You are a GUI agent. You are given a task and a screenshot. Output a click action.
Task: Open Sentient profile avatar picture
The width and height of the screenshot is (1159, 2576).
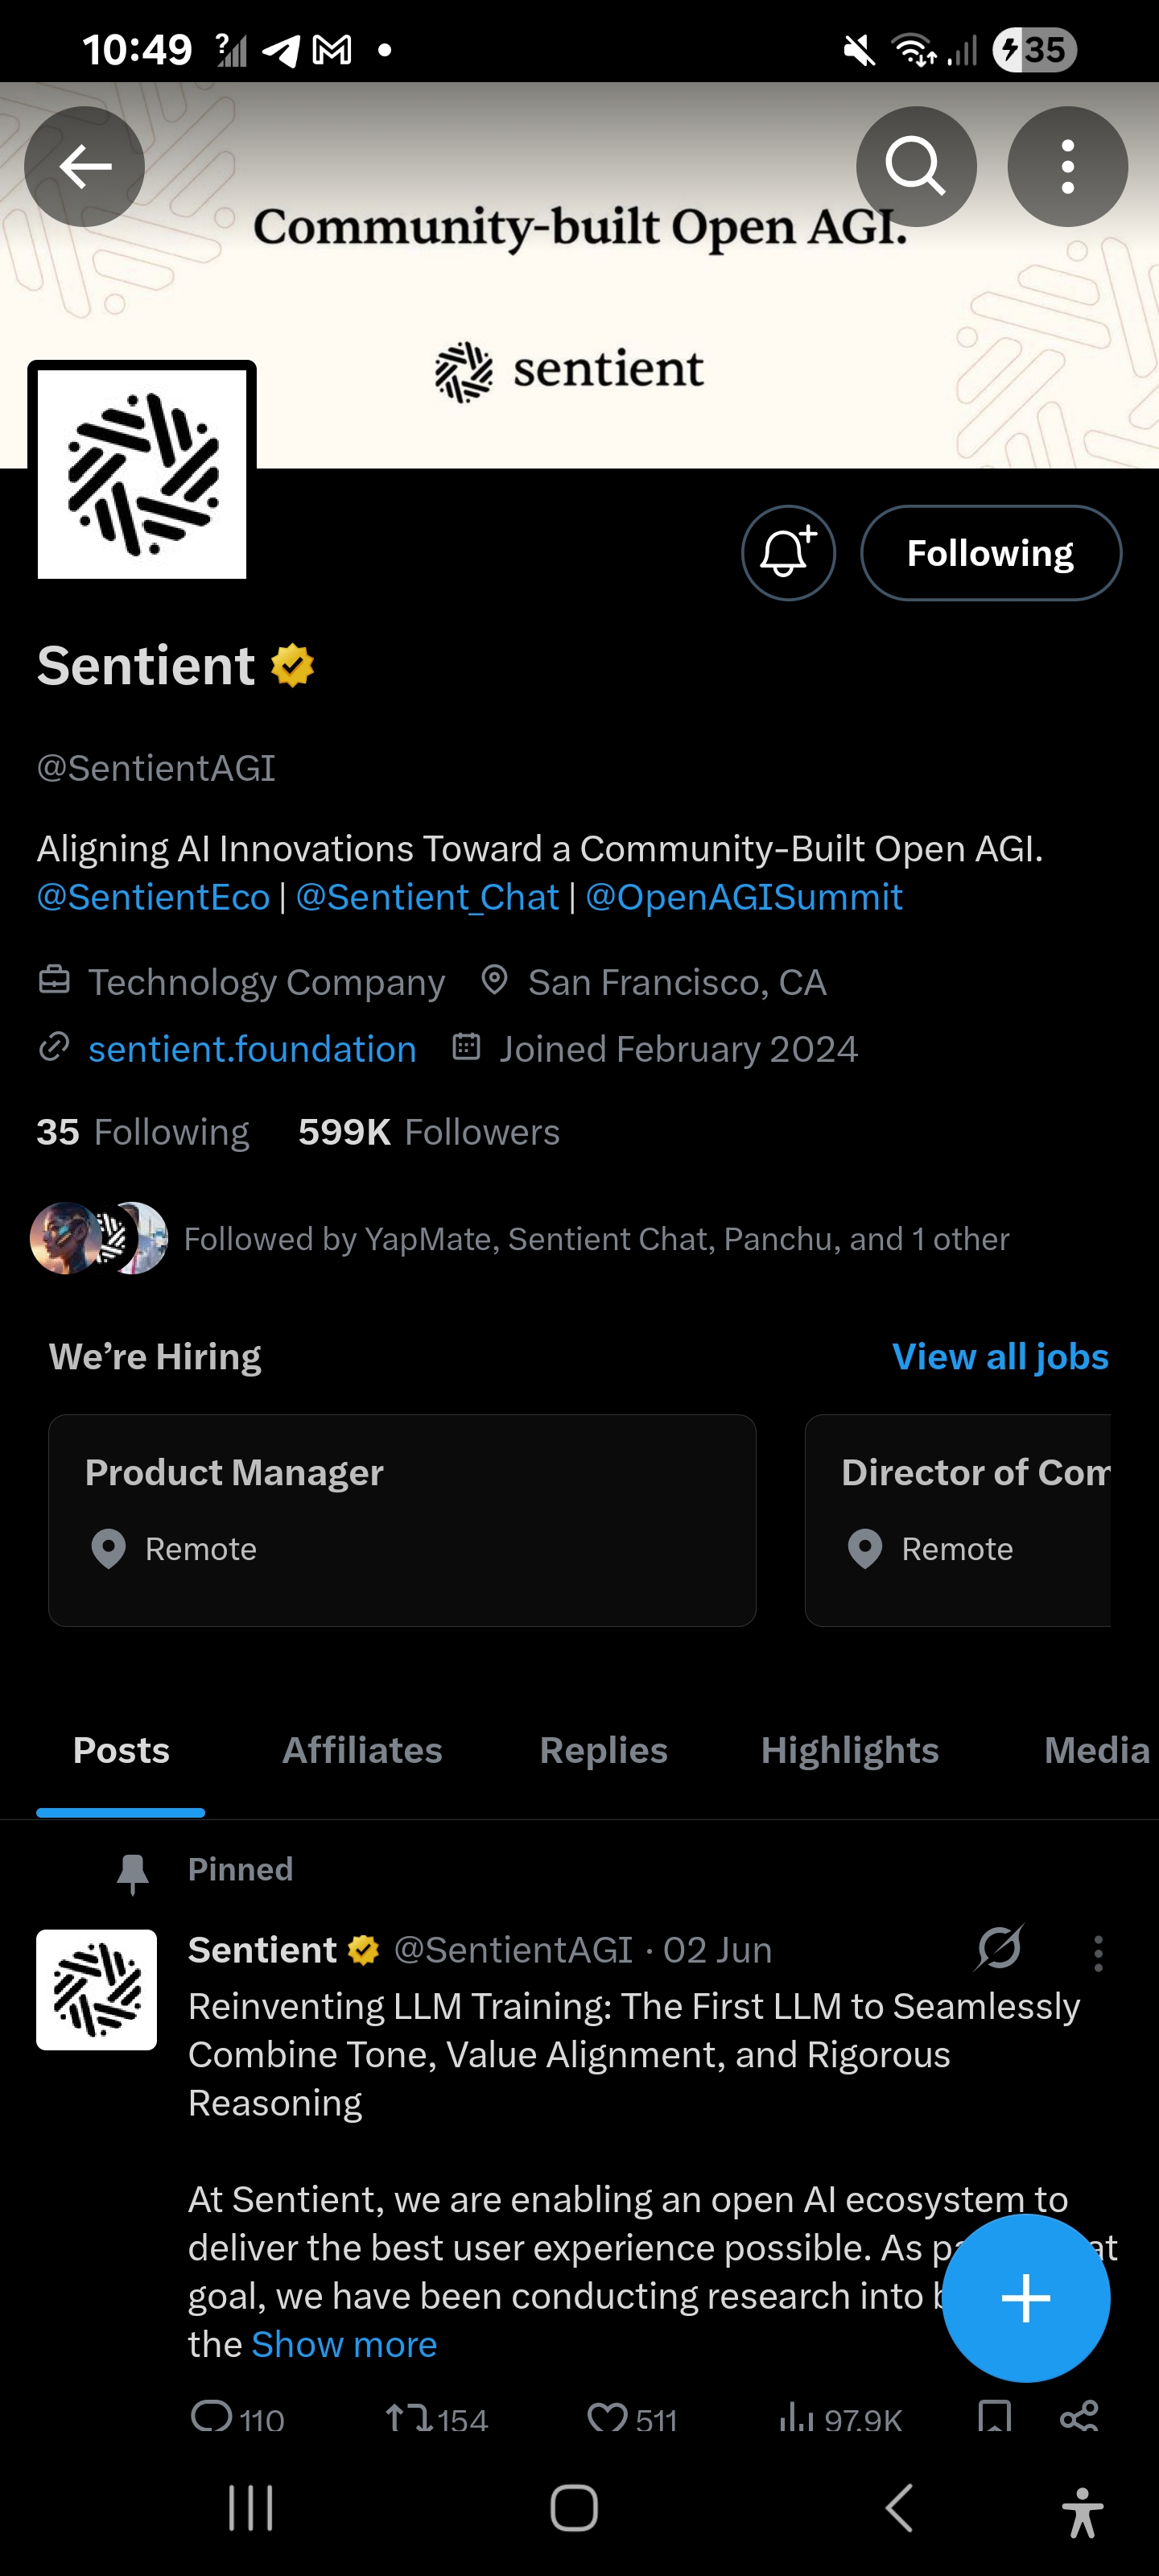142,473
